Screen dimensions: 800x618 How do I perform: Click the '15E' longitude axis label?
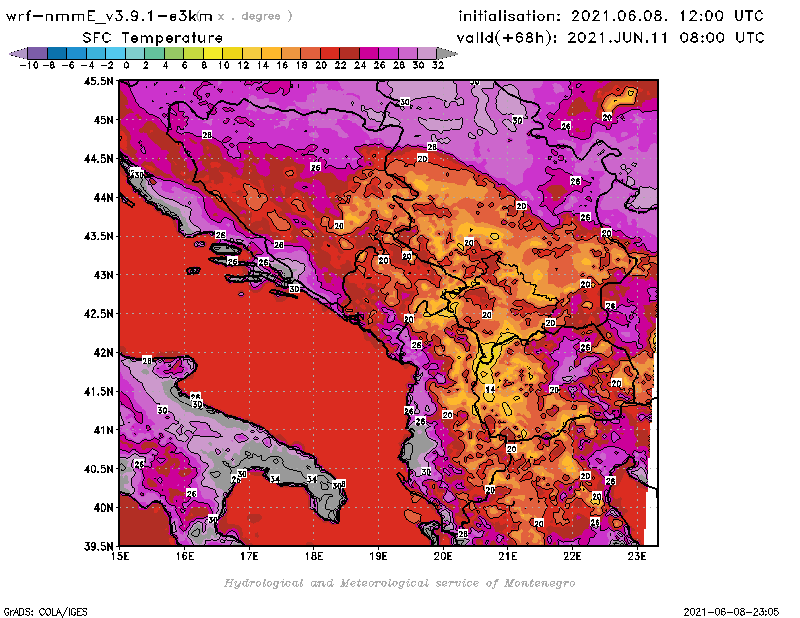(120, 556)
